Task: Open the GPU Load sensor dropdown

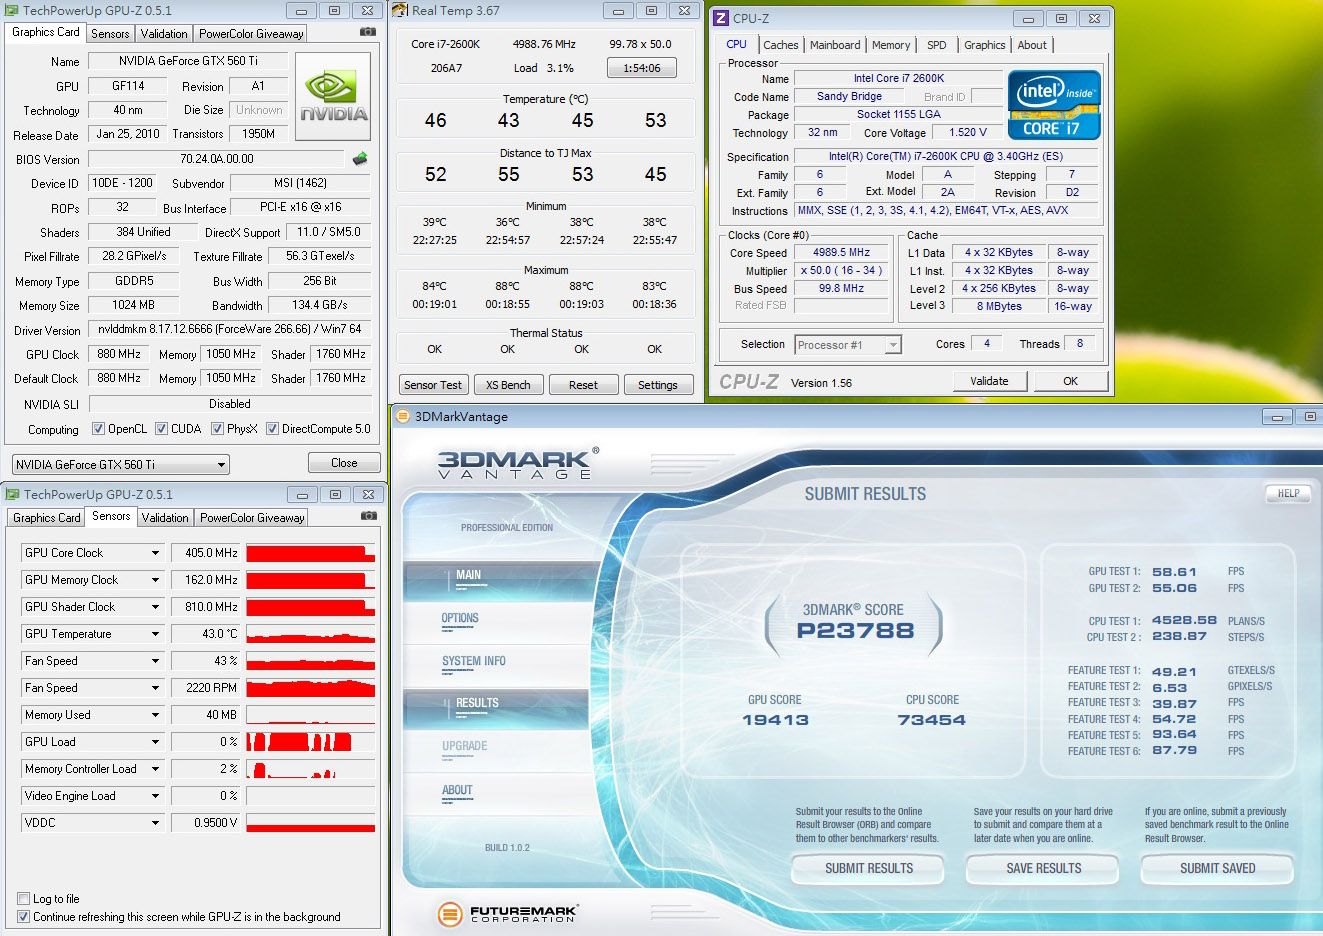Action: point(156,742)
